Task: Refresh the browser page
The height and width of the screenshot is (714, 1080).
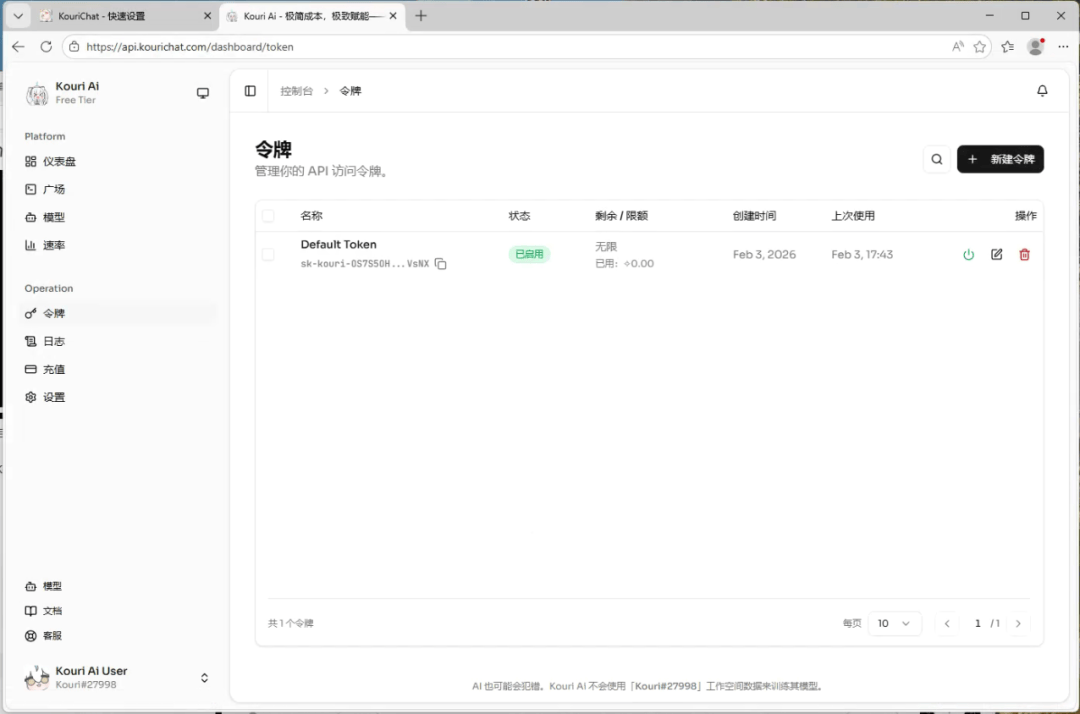Action: tap(46, 47)
